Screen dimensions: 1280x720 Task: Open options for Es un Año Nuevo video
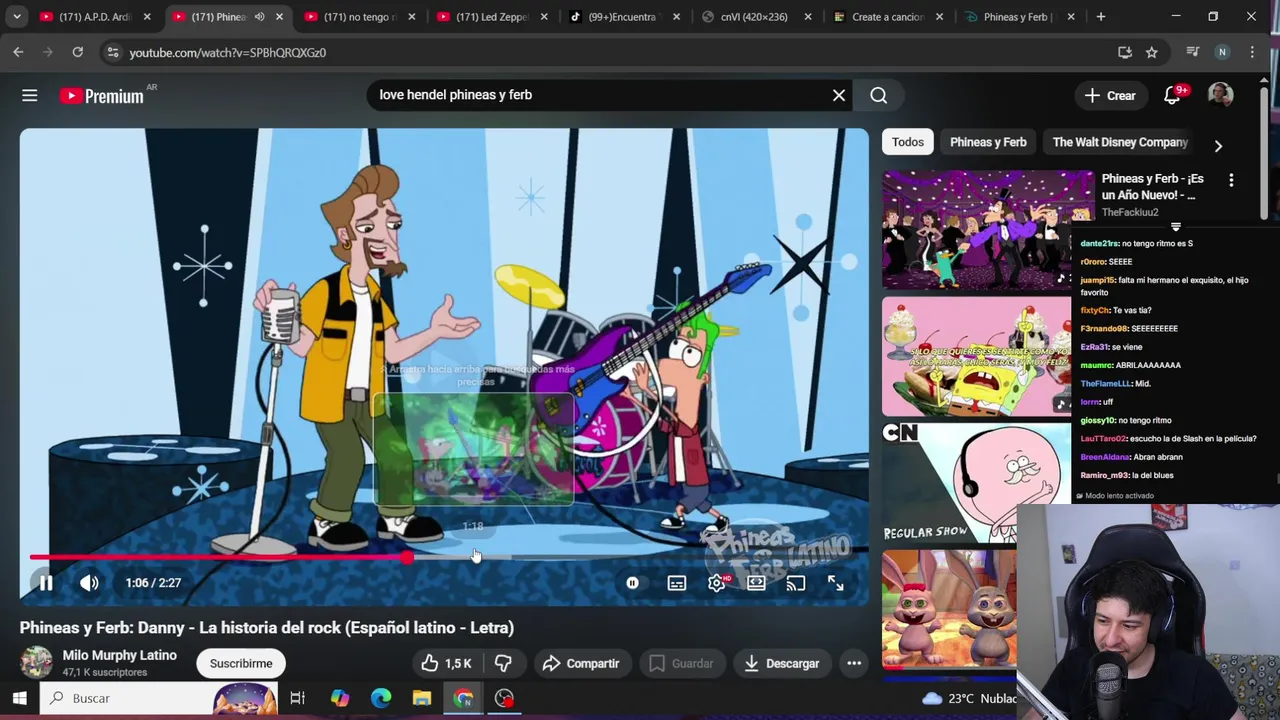click(1231, 180)
